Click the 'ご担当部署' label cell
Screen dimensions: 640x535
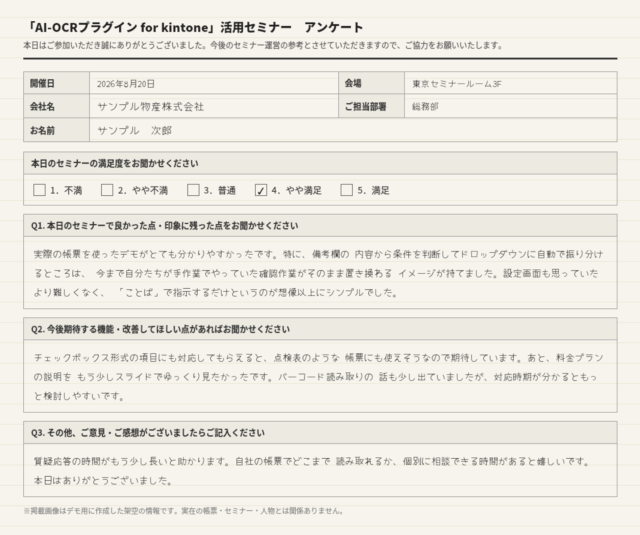[371, 107]
